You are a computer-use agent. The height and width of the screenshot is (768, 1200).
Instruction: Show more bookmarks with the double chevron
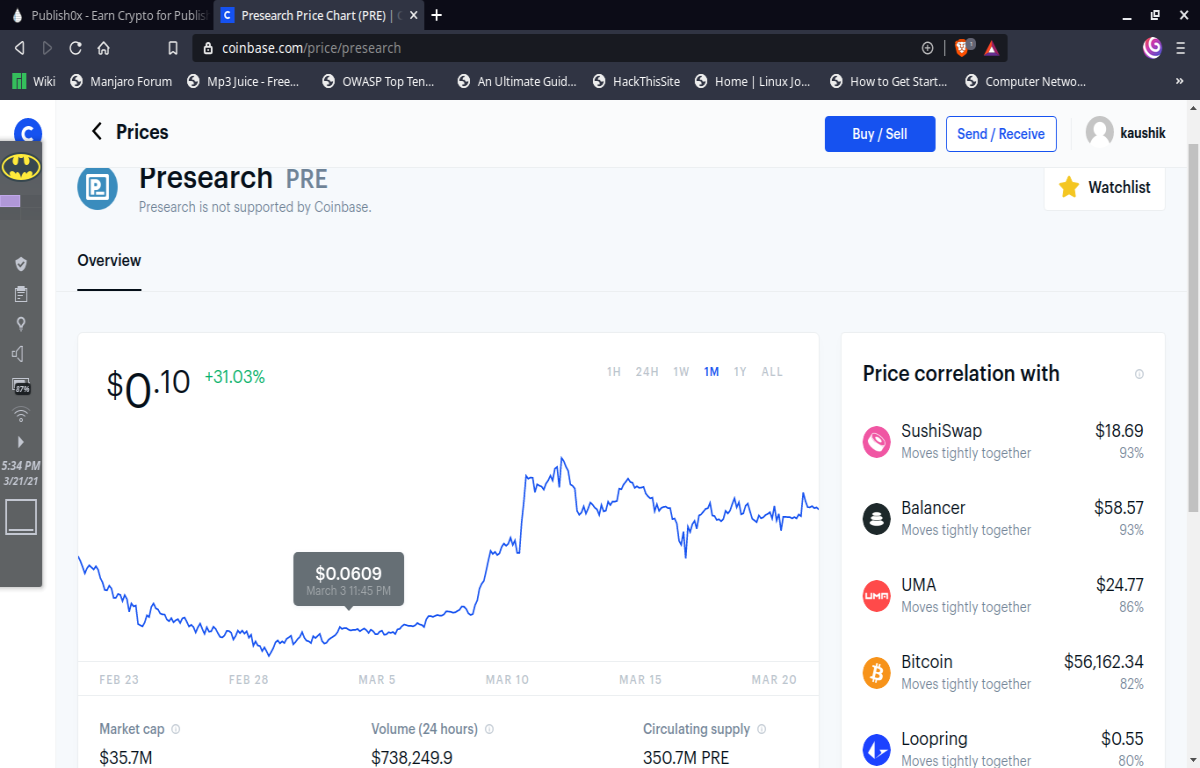pyautogui.click(x=1178, y=81)
